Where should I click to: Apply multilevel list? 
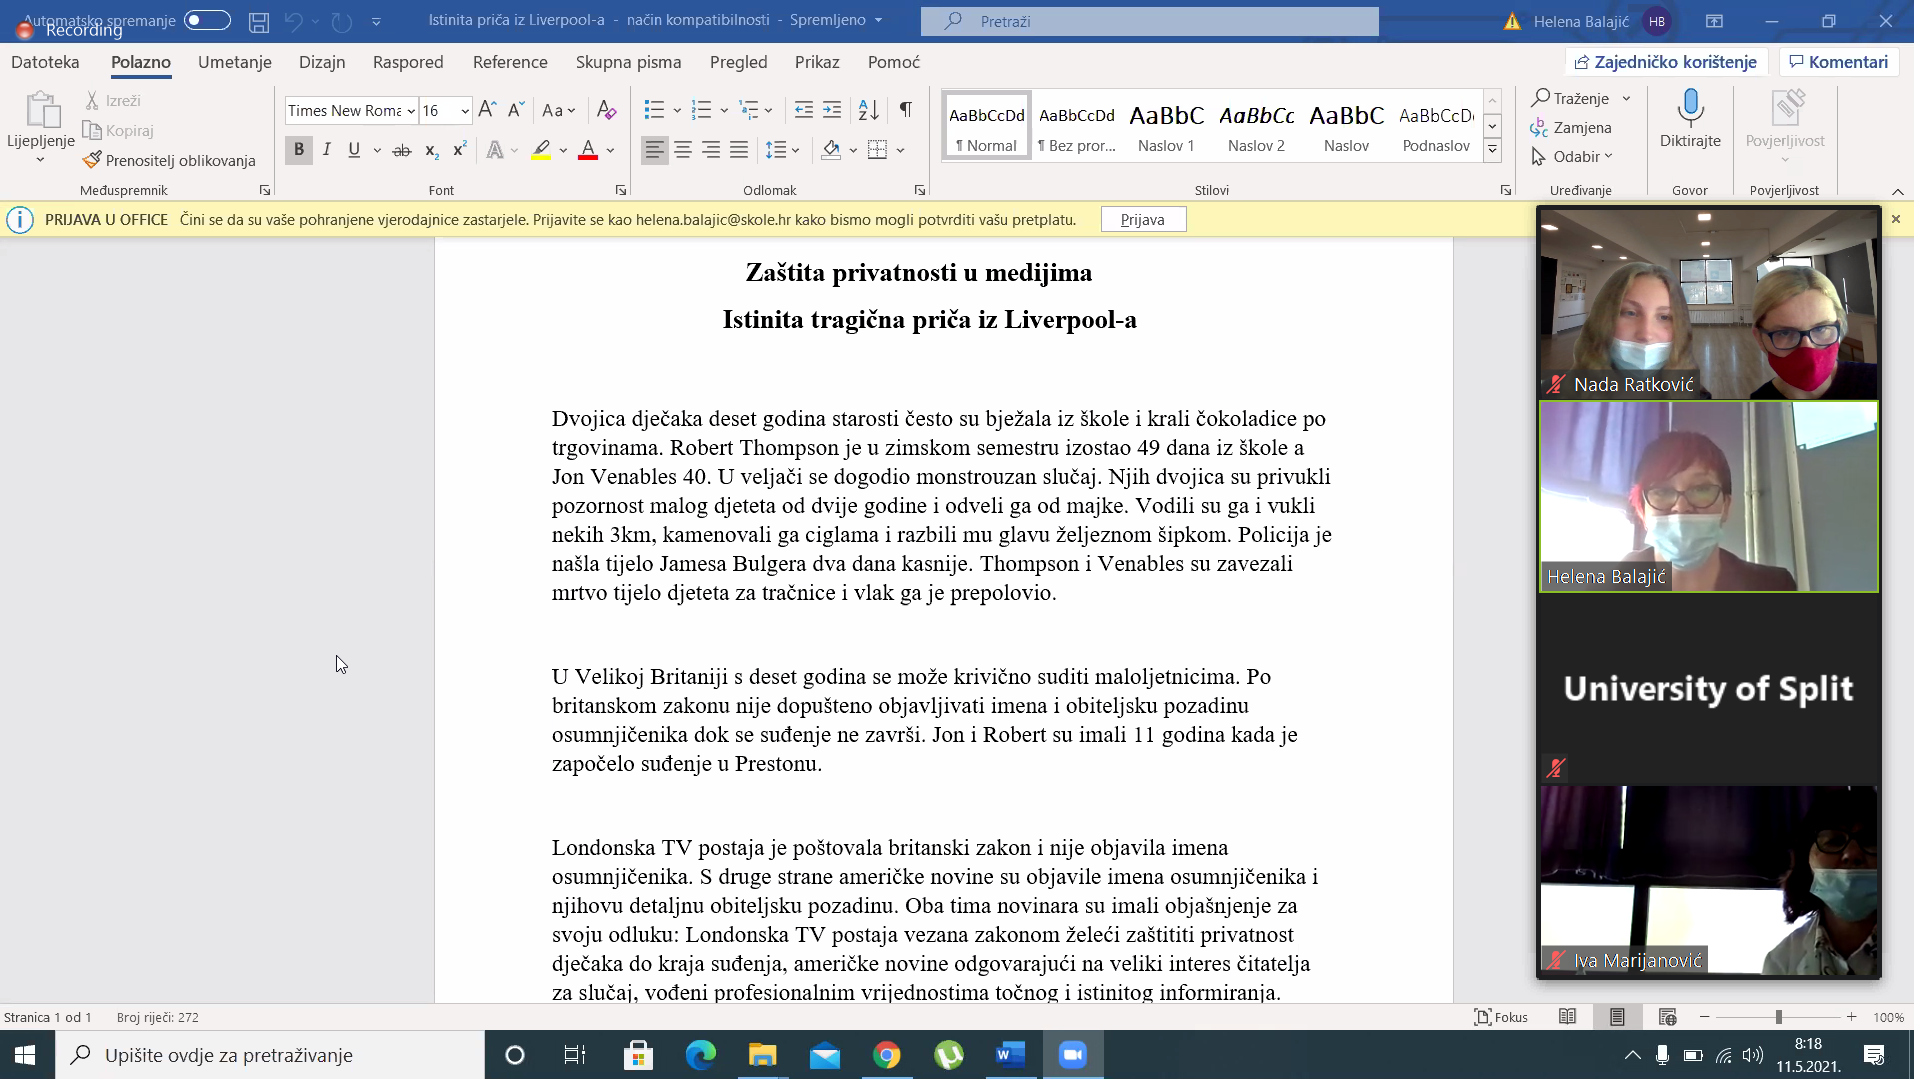[x=749, y=110]
